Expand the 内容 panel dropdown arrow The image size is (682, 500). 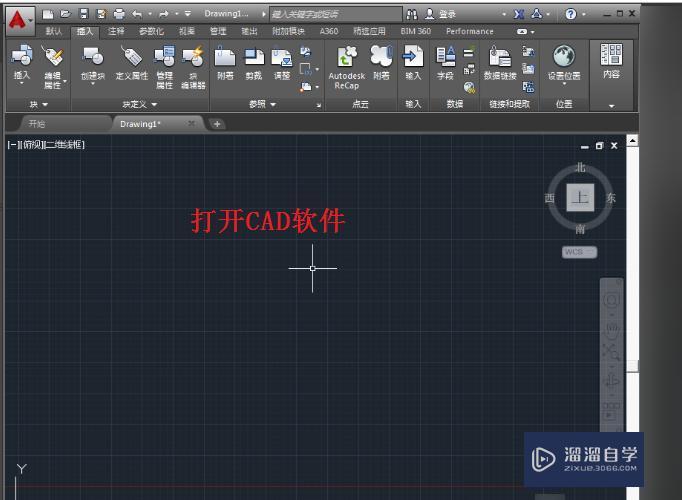[612, 106]
